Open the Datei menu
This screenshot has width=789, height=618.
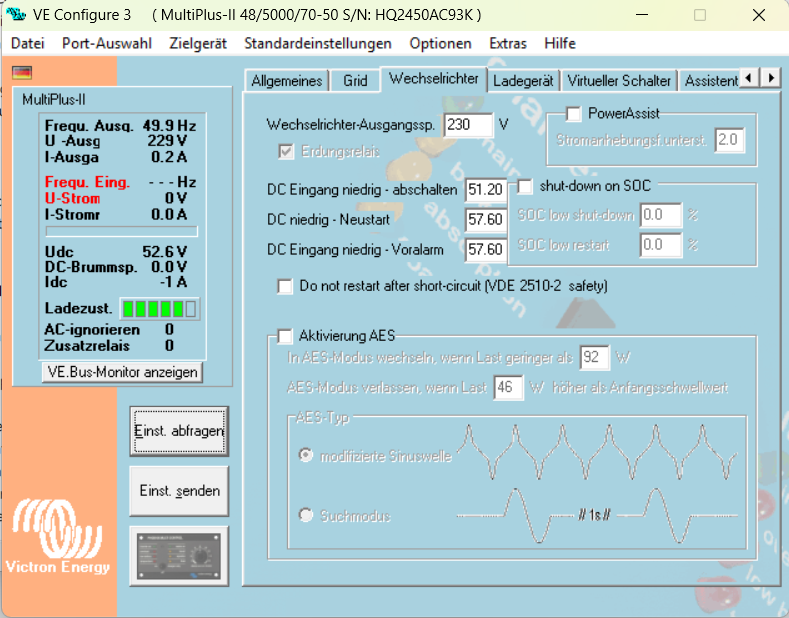(28, 43)
